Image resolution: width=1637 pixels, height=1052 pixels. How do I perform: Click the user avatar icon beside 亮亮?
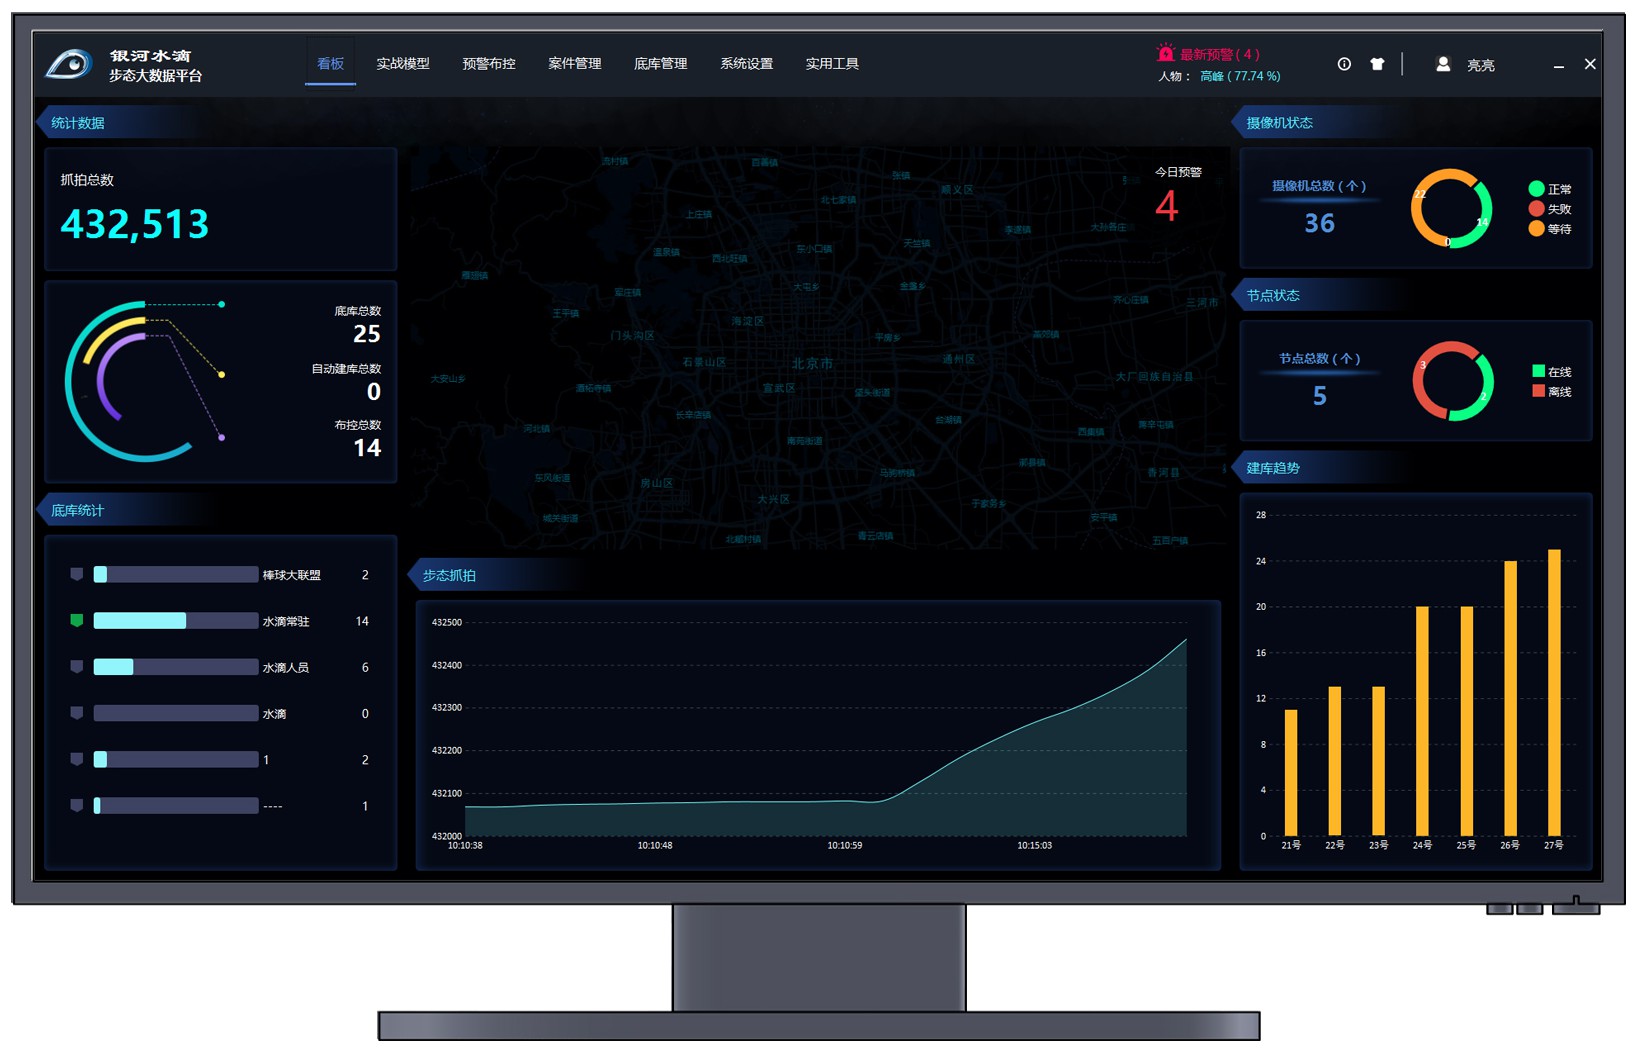1443,64
